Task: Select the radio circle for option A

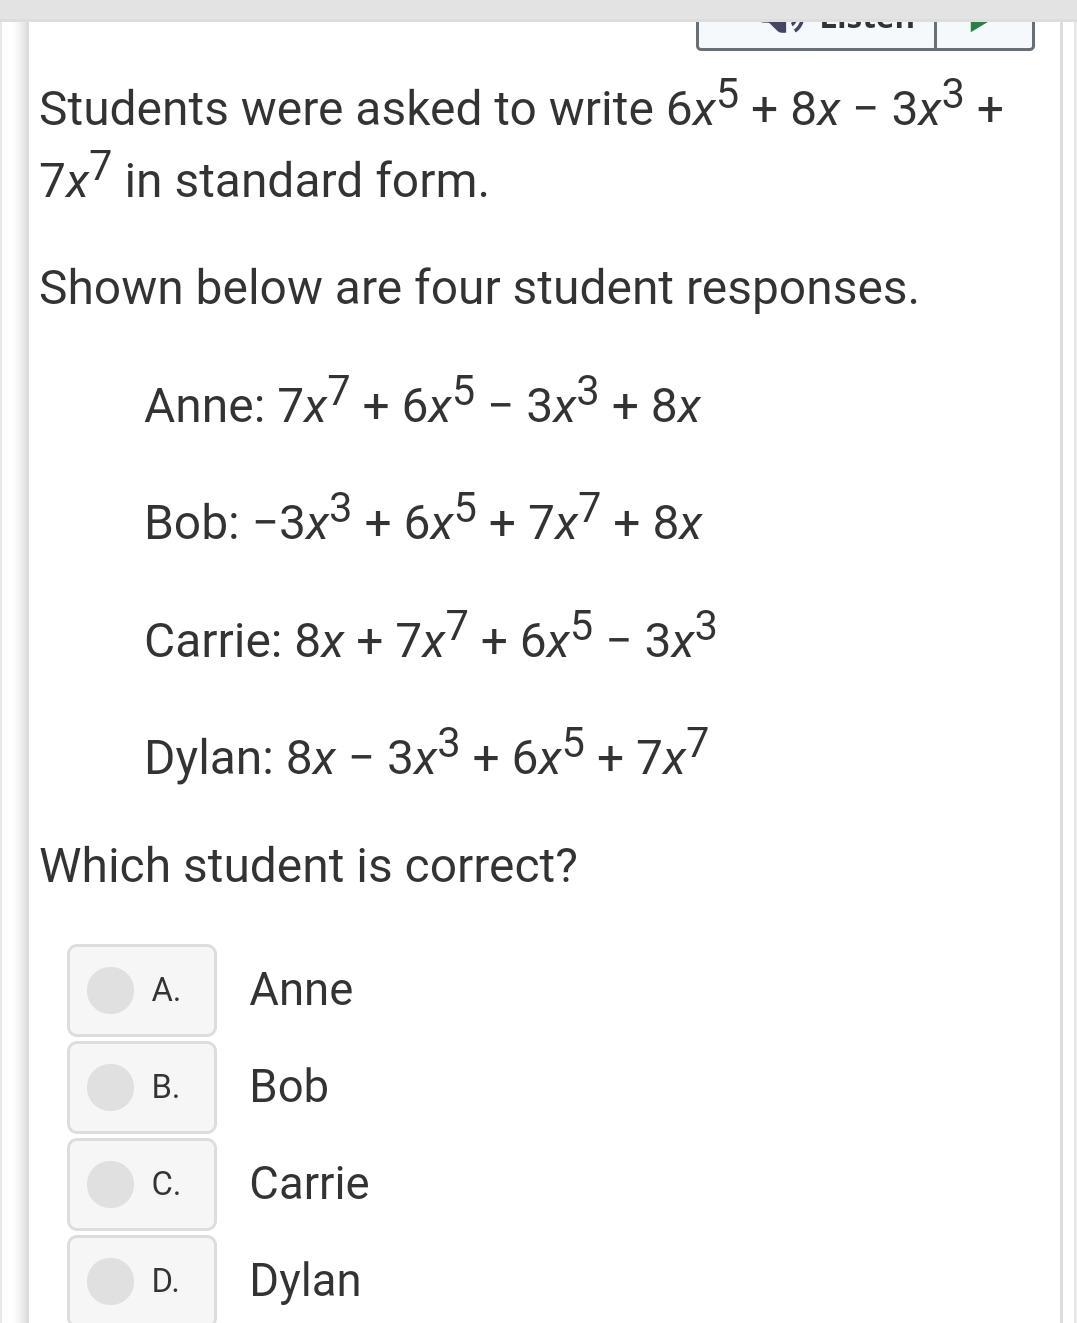Action: click(110, 990)
